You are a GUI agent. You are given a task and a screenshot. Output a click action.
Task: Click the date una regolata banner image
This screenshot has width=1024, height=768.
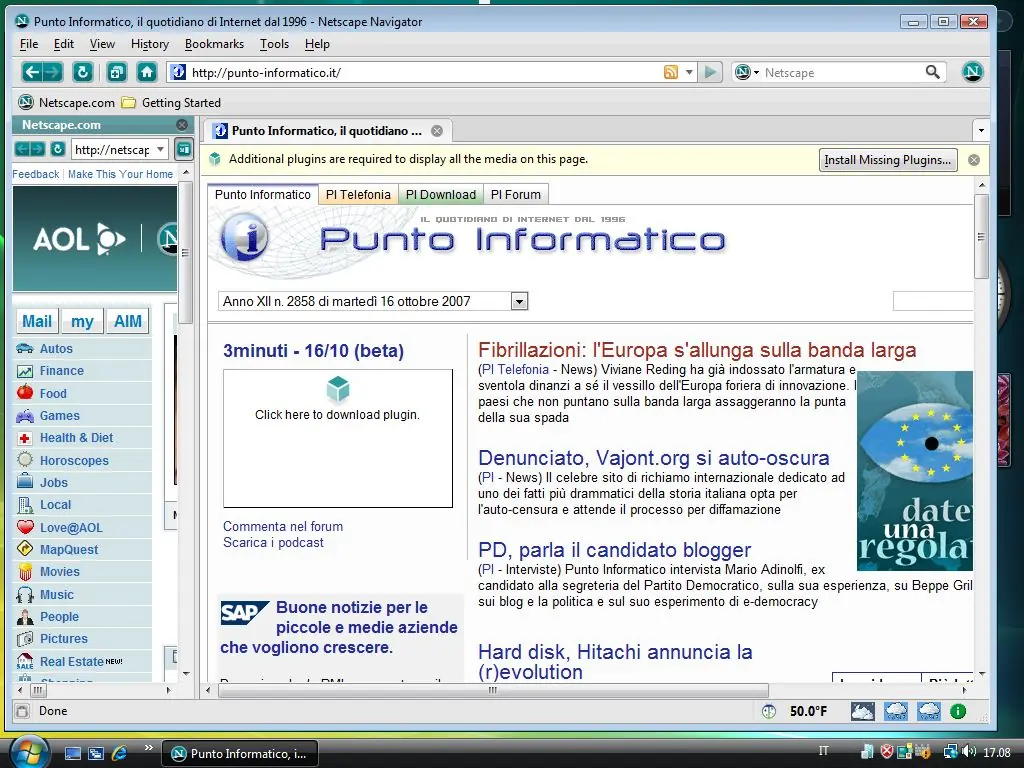coord(914,471)
